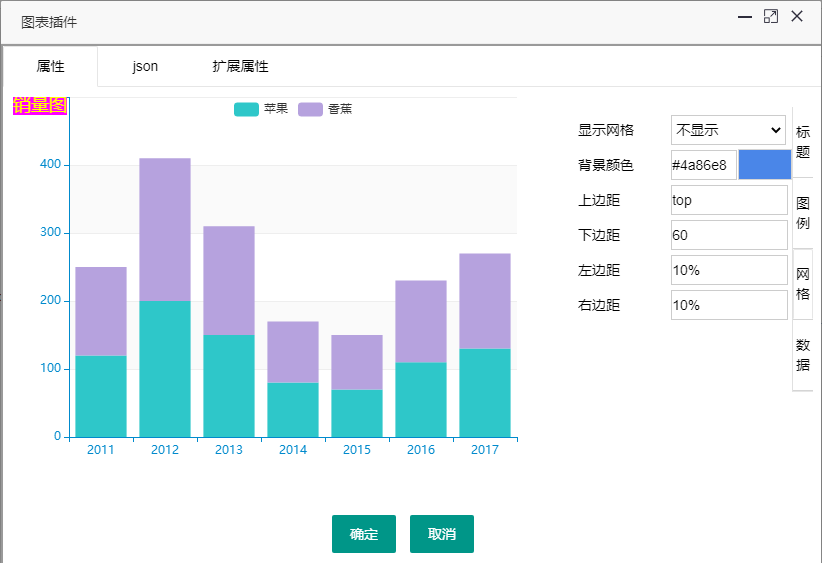
Task: Open the 显示网格 dropdown
Action: coord(728,130)
